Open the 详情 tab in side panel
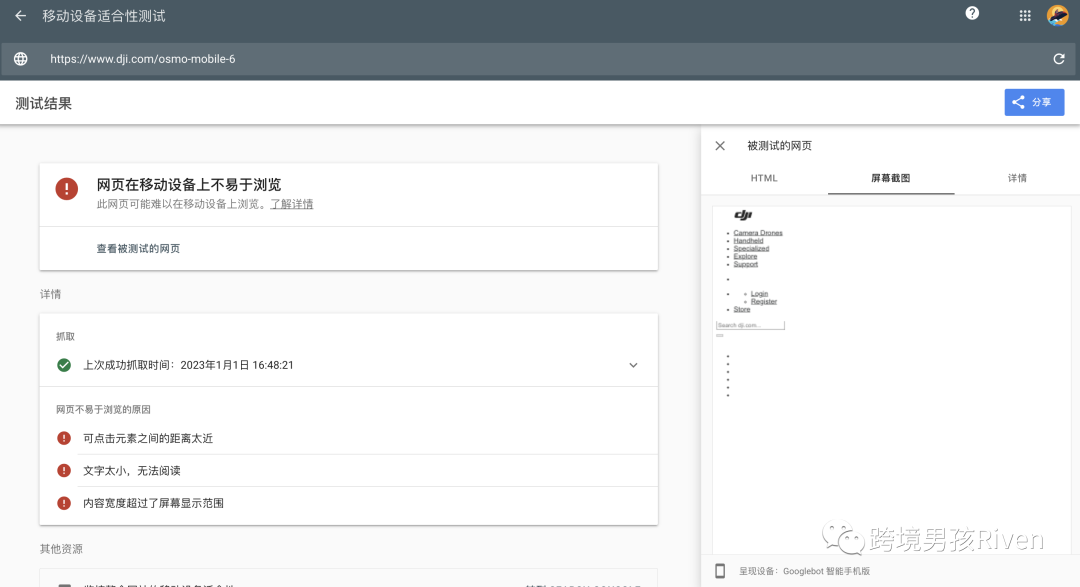 (x=1017, y=178)
